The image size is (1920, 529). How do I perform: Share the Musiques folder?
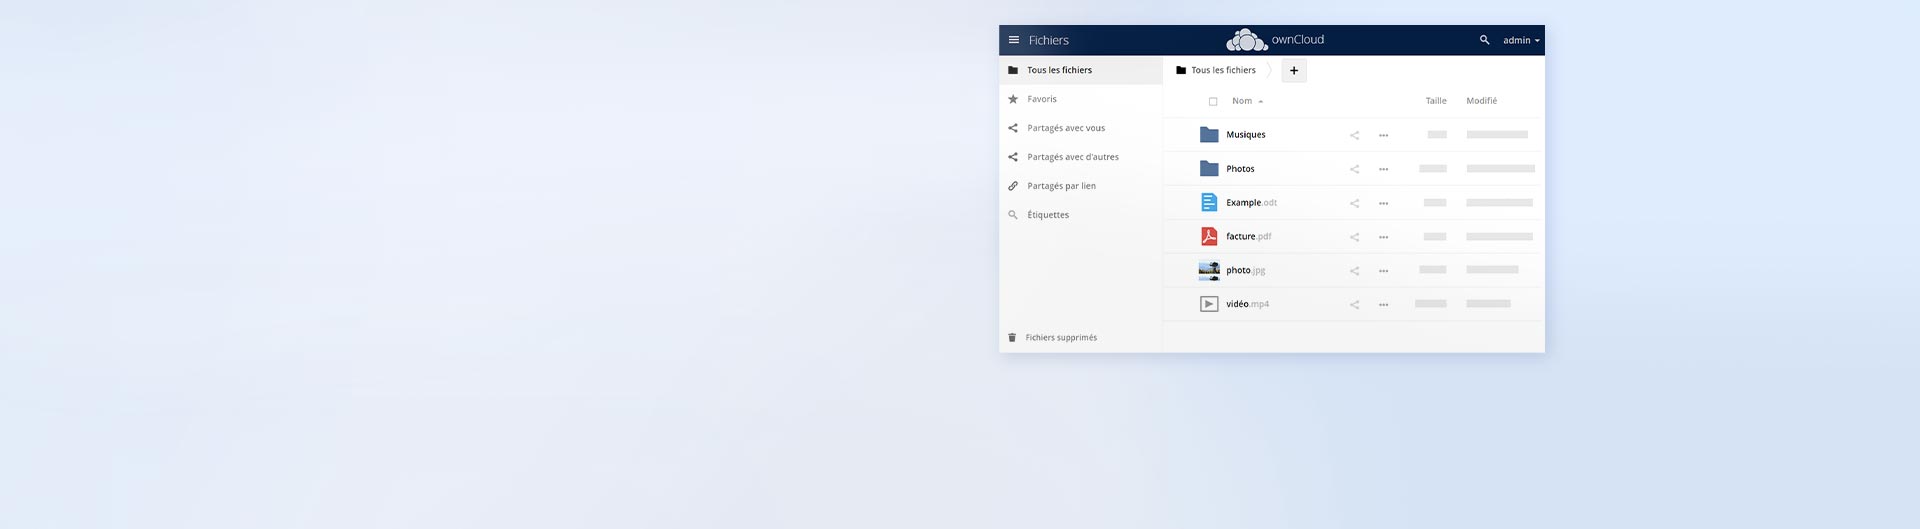point(1354,135)
